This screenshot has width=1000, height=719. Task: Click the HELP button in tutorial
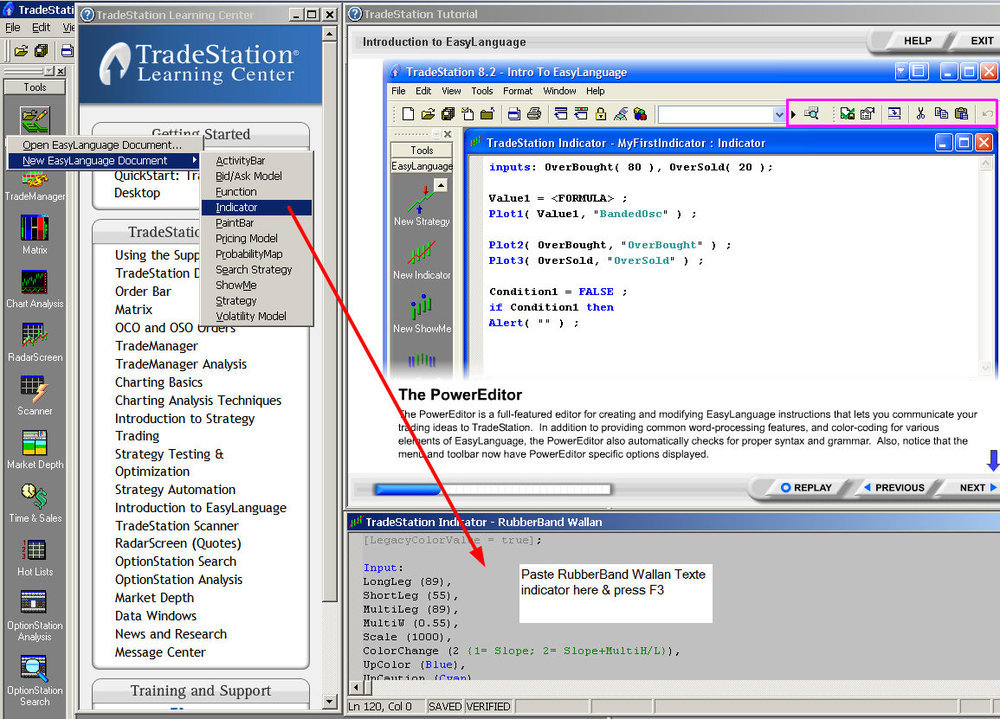[917, 41]
